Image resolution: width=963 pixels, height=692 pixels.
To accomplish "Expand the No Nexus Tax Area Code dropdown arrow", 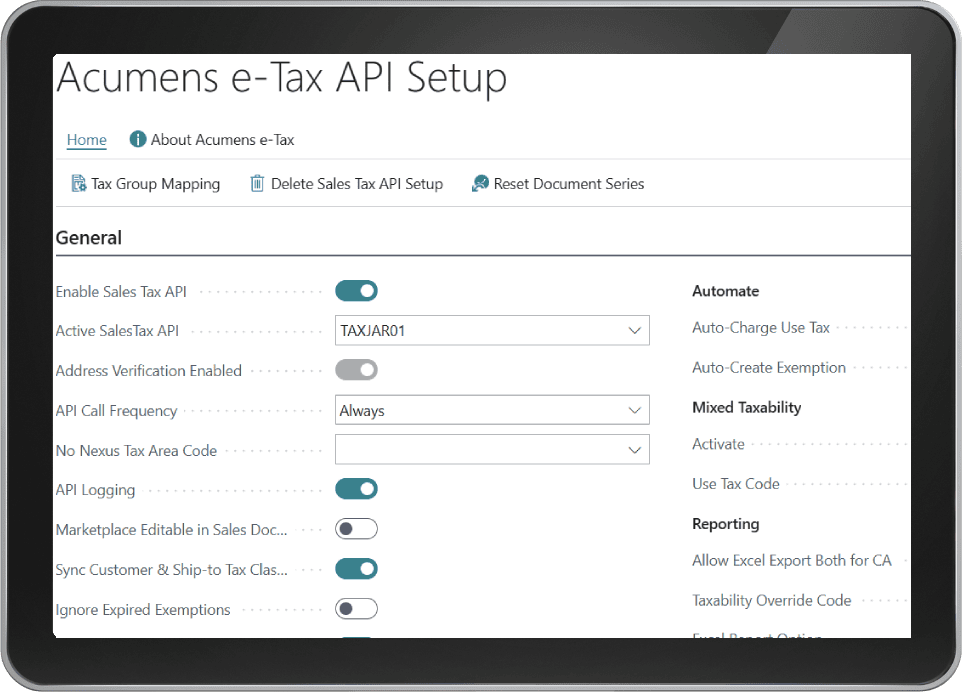I will point(635,450).
